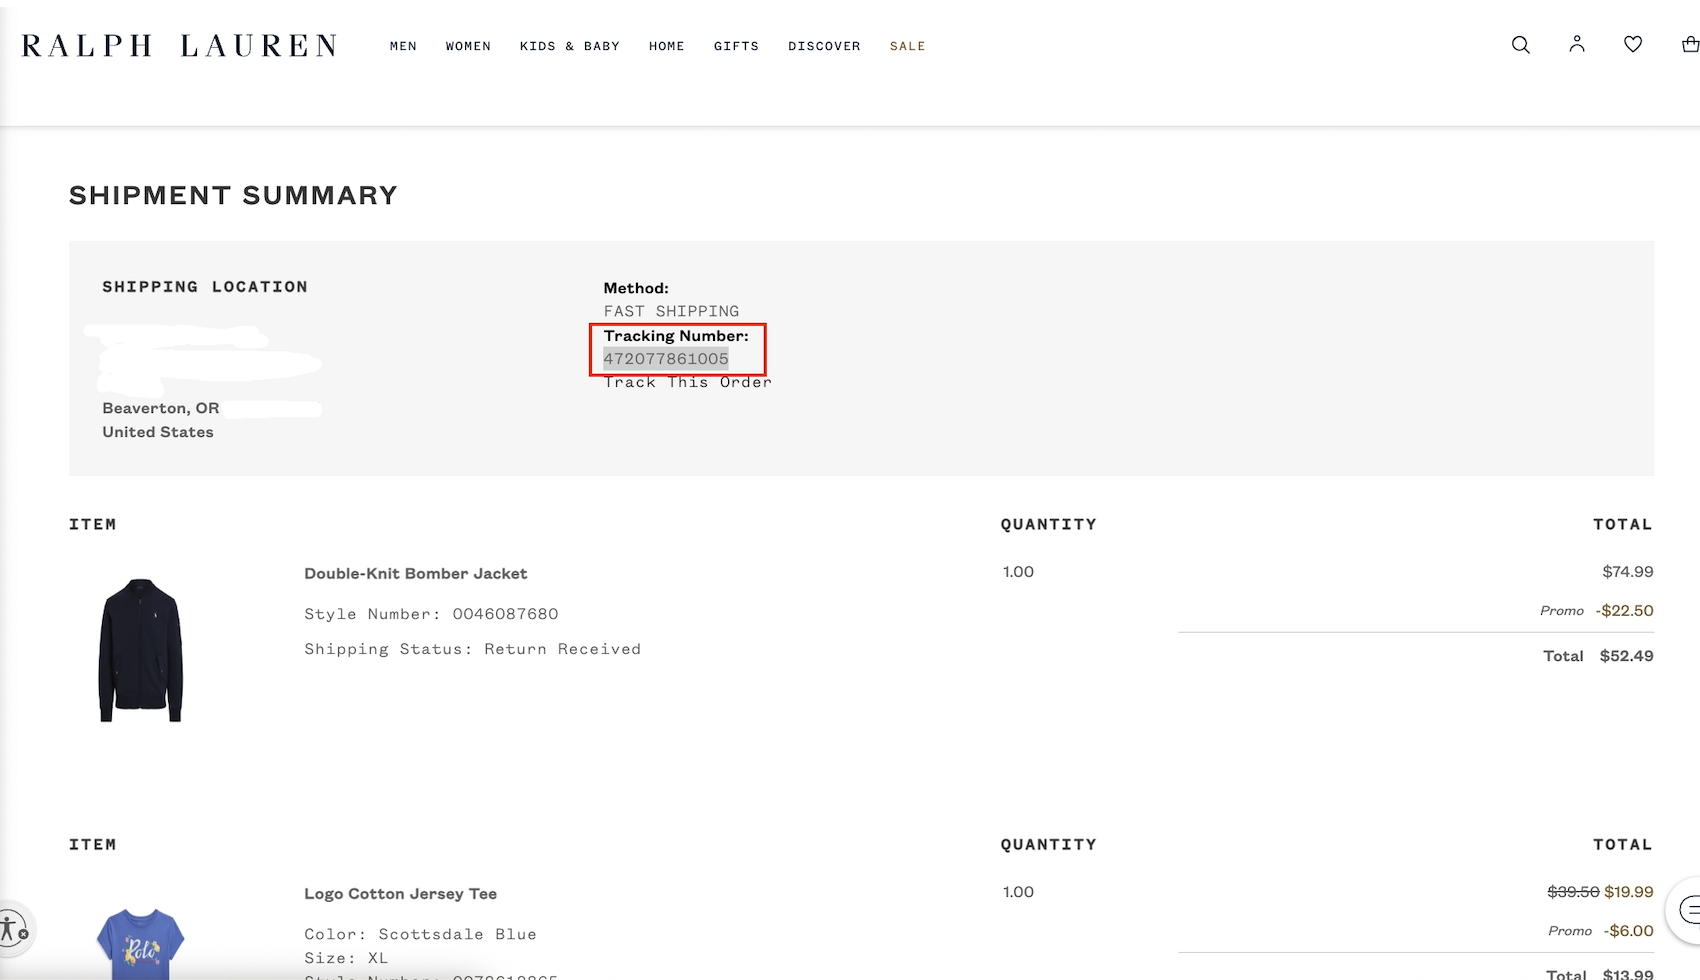Open the Men menu
This screenshot has width=1700, height=980.
(403, 46)
